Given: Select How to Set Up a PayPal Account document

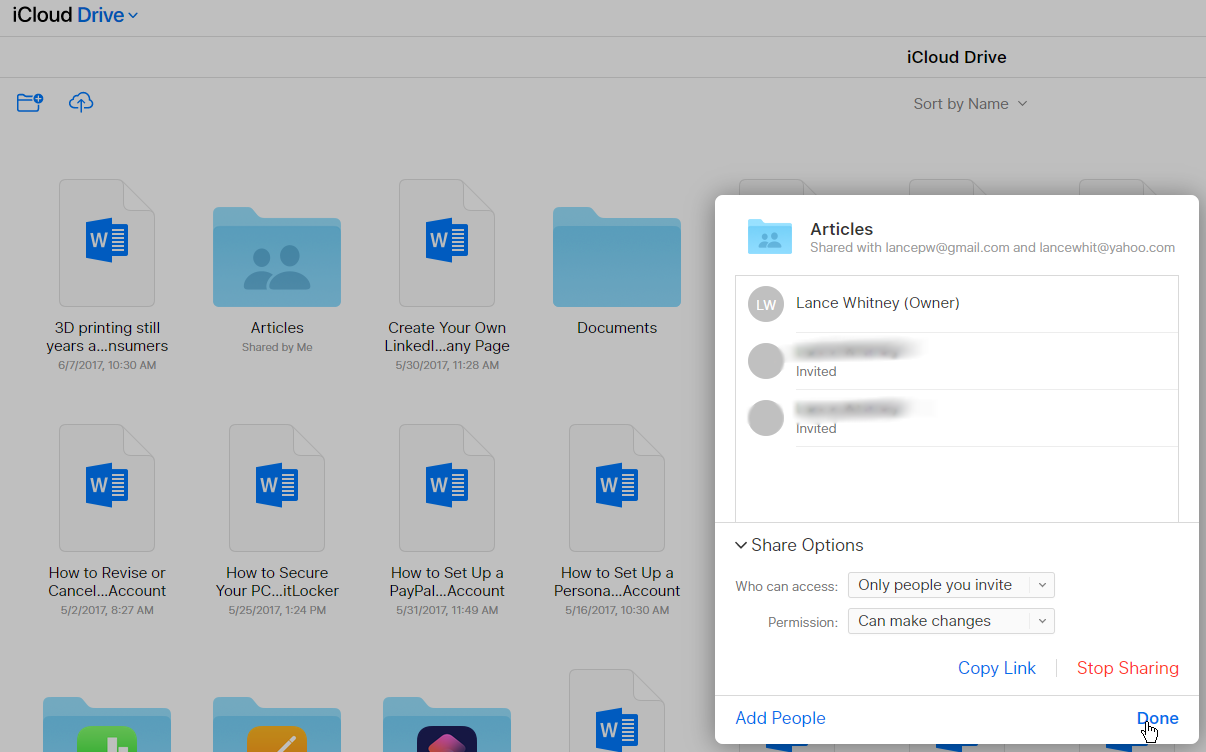Looking at the screenshot, I should [447, 488].
